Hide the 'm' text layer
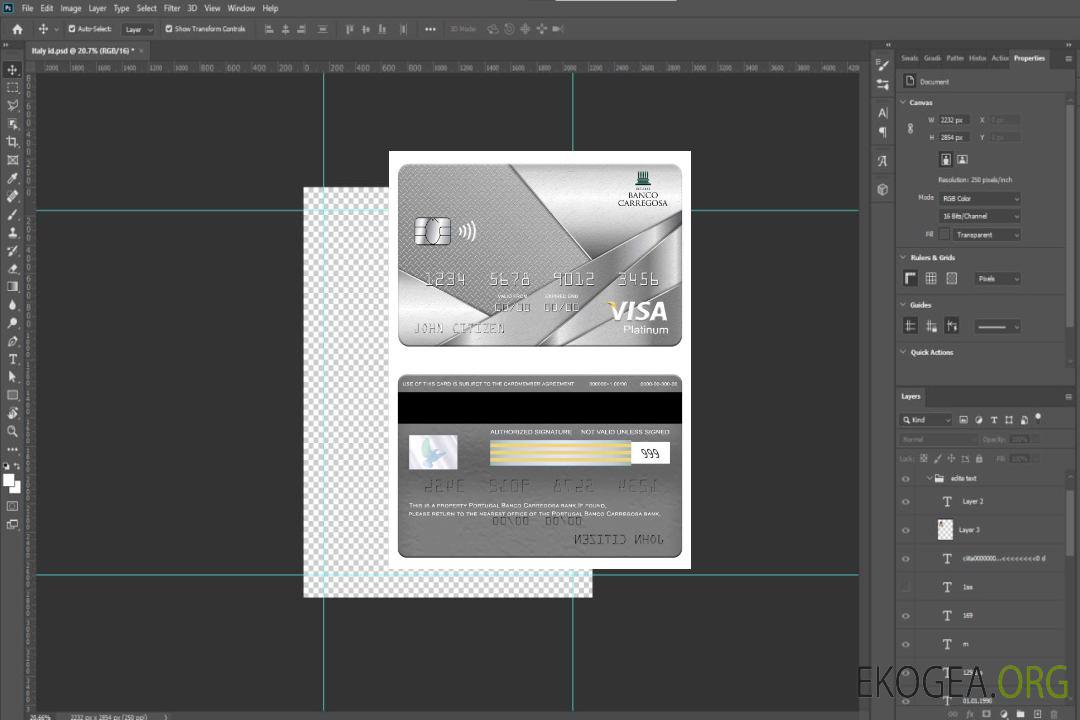The height and width of the screenshot is (720, 1080). pyautogui.click(x=906, y=644)
